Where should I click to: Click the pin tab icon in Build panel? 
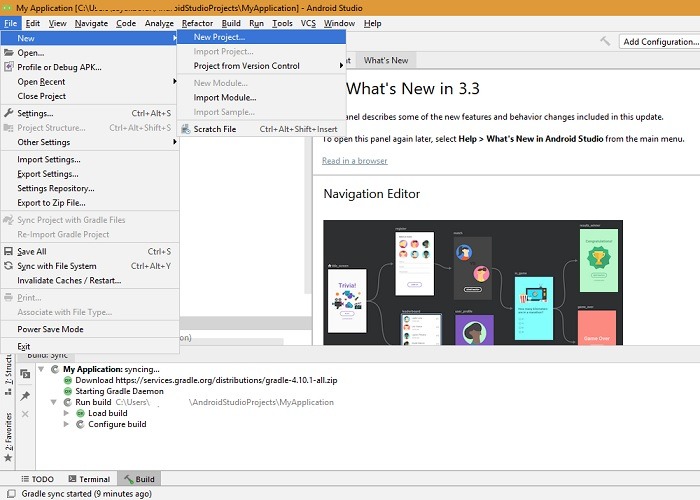pos(25,396)
